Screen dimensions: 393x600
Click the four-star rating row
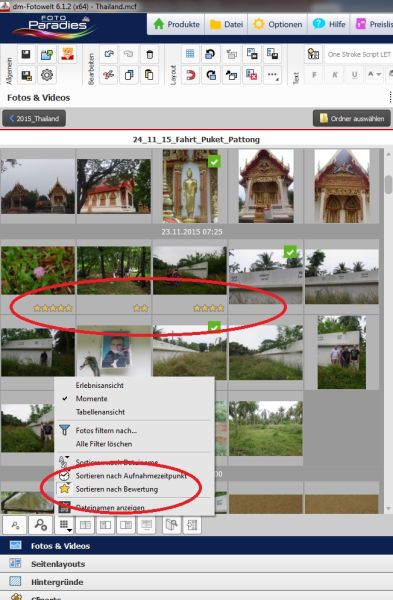pyautogui.click(x=209, y=308)
